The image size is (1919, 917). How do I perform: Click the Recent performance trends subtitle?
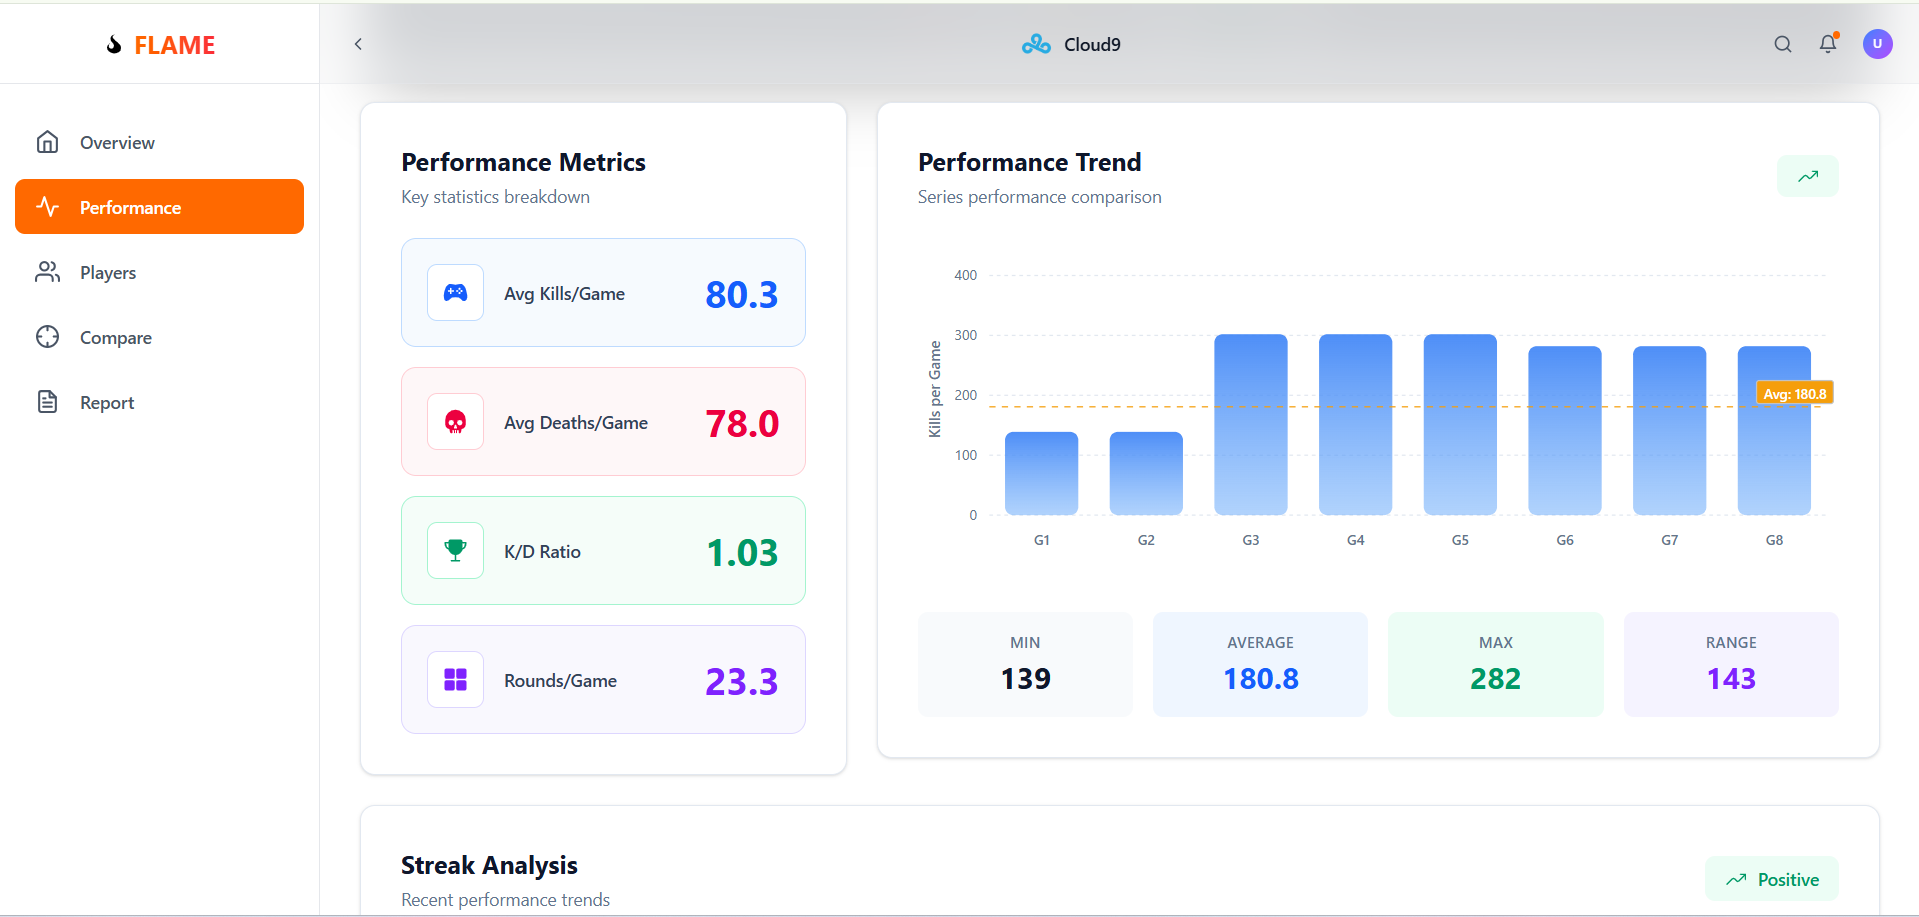click(x=505, y=900)
